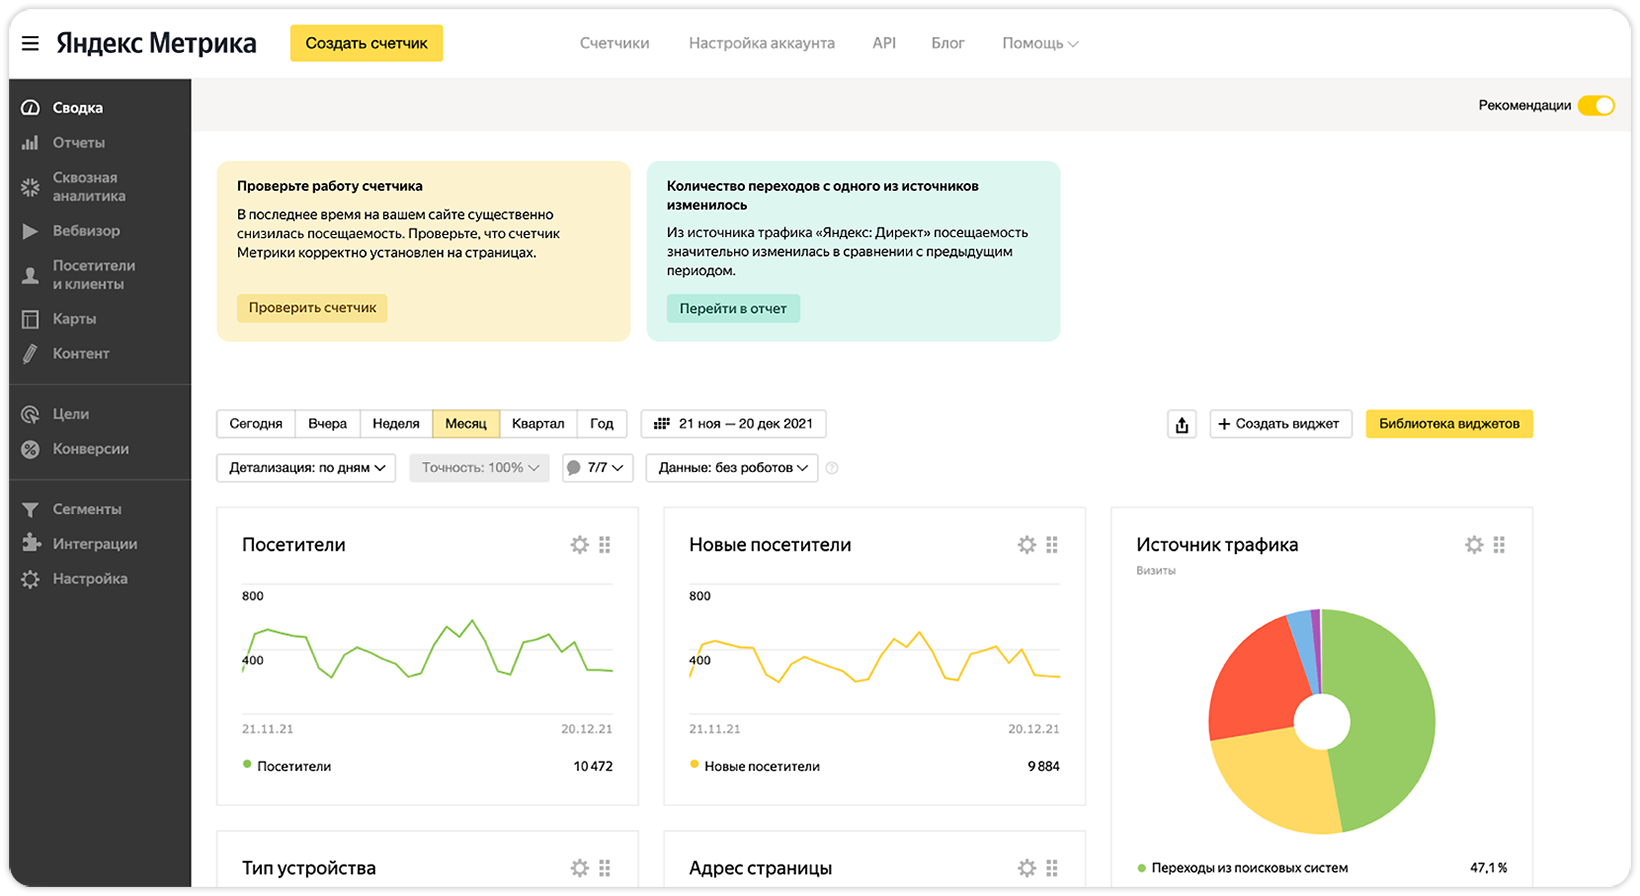Click the help question mark icon
The width and height of the screenshot is (1640, 896).
click(832, 468)
